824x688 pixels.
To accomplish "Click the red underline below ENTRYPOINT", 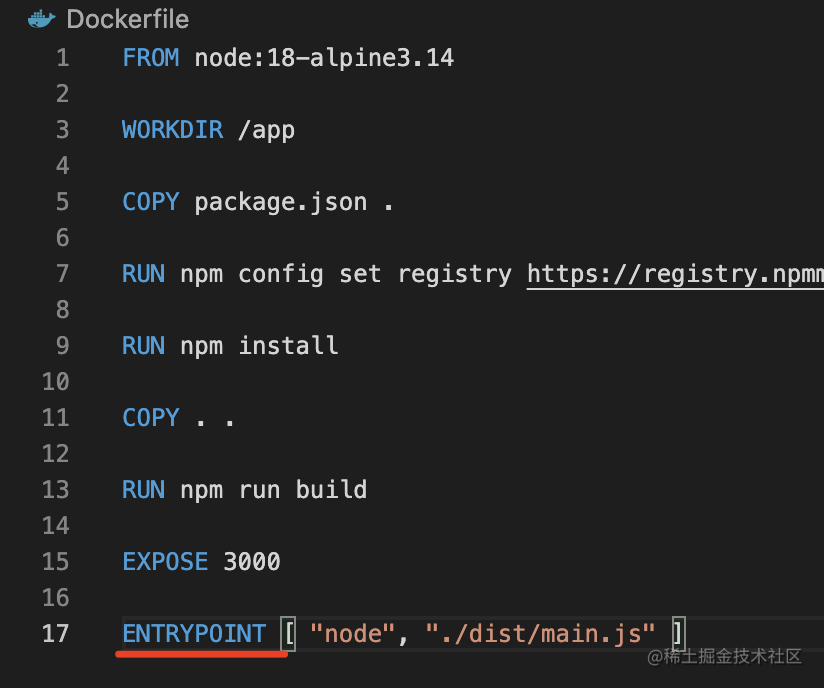I will point(200,652).
